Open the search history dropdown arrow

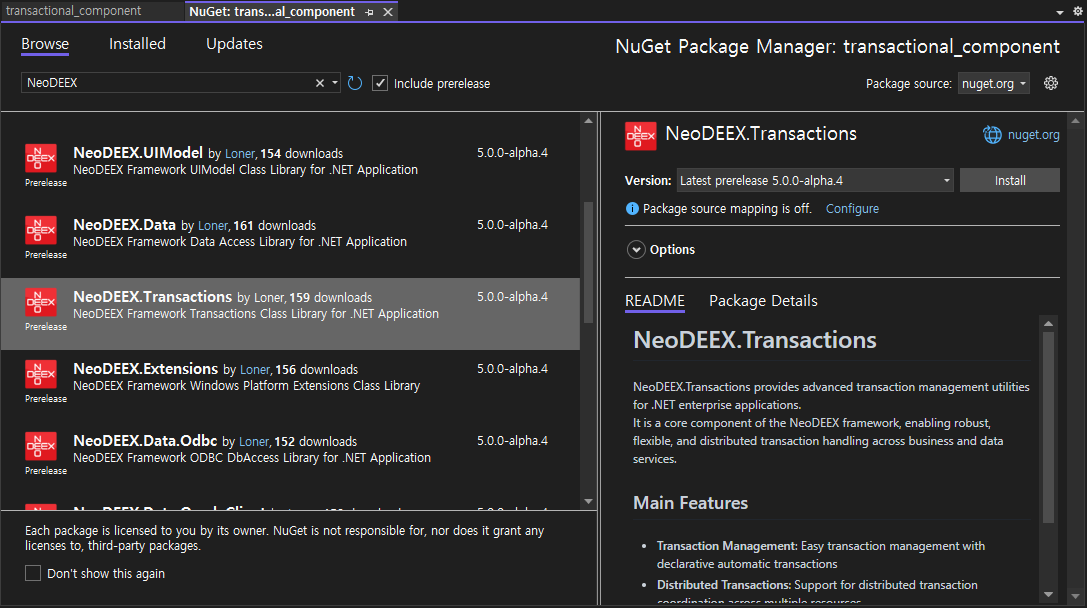(335, 83)
